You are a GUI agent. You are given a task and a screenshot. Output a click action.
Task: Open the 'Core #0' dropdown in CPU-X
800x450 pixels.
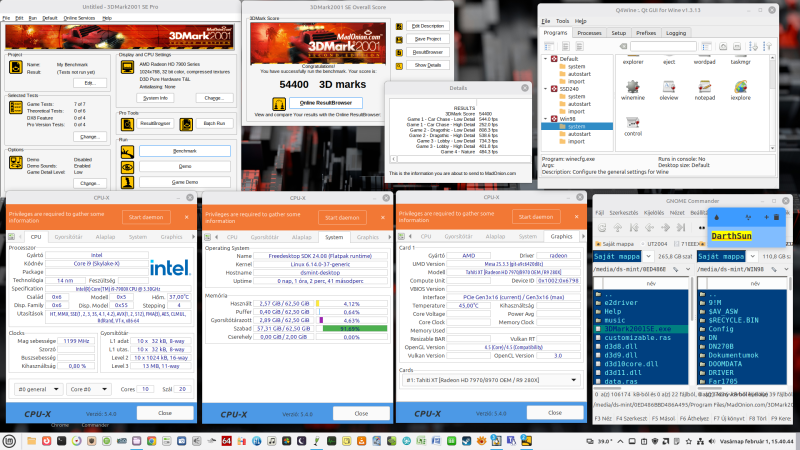(89, 389)
